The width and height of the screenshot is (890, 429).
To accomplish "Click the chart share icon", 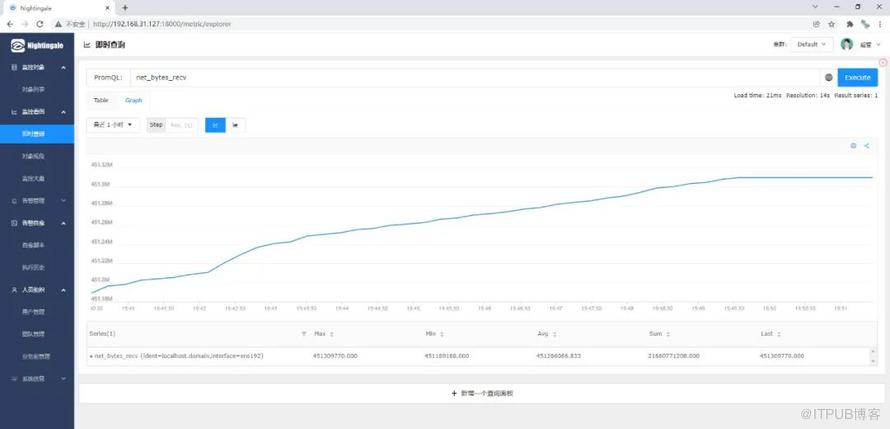I will [x=867, y=146].
